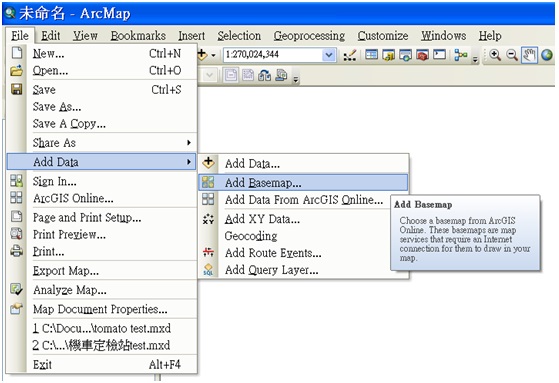Choose Save A Copy... in the File menu
Screen dimensions: 559x383
(x=102, y=124)
